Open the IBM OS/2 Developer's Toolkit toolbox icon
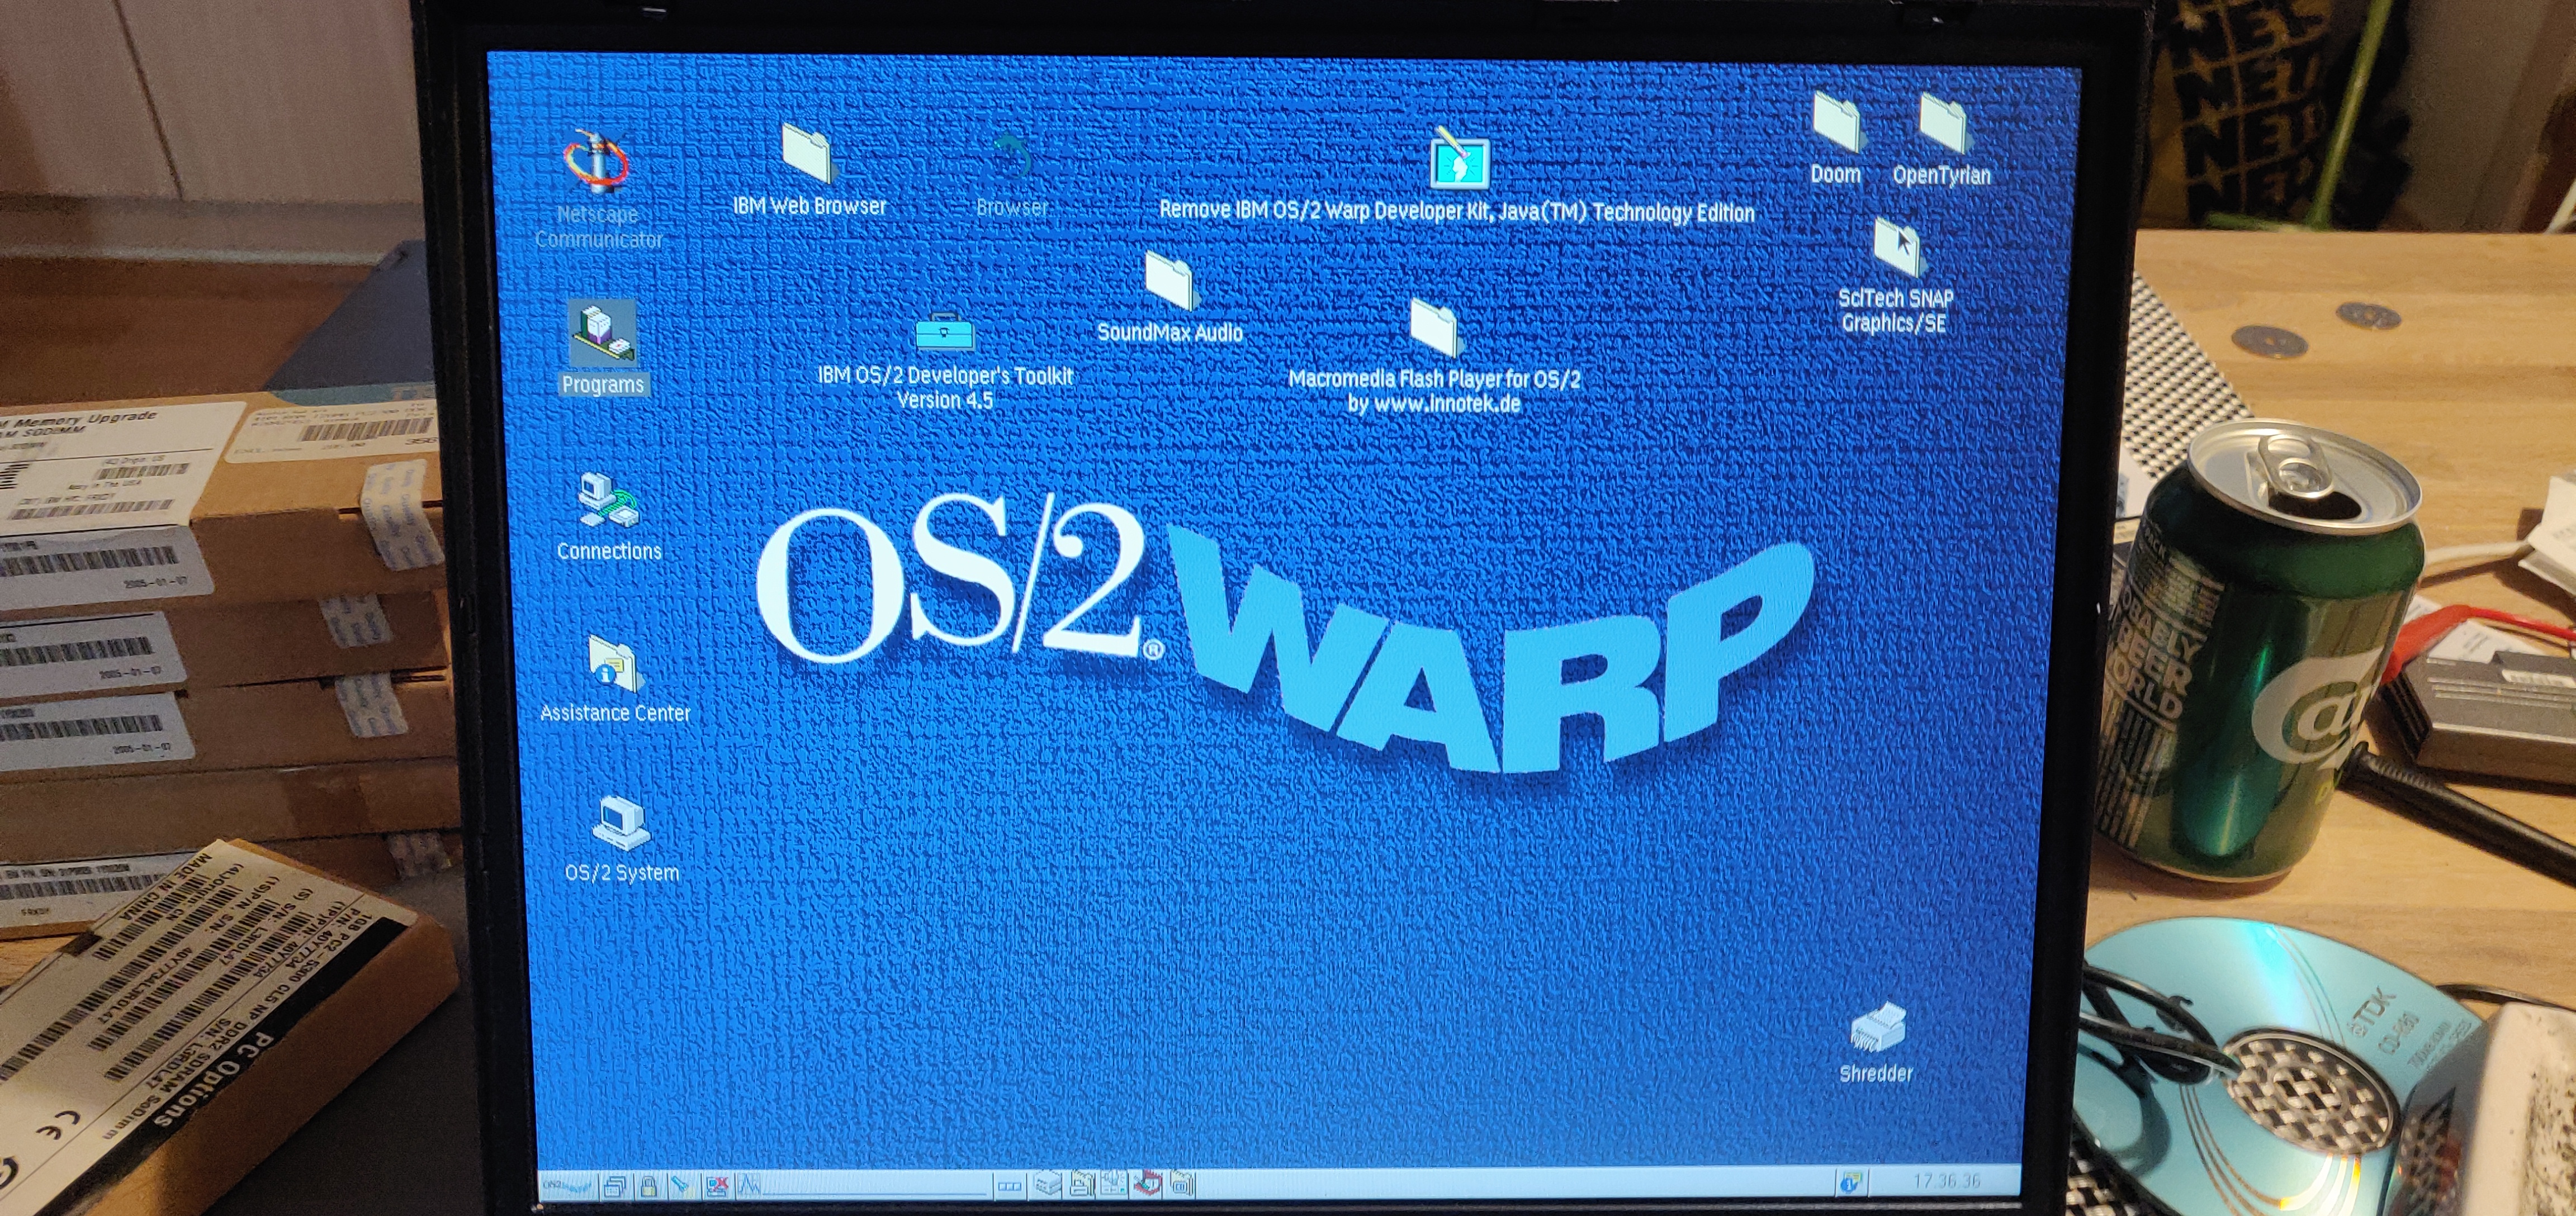 tap(944, 333)
